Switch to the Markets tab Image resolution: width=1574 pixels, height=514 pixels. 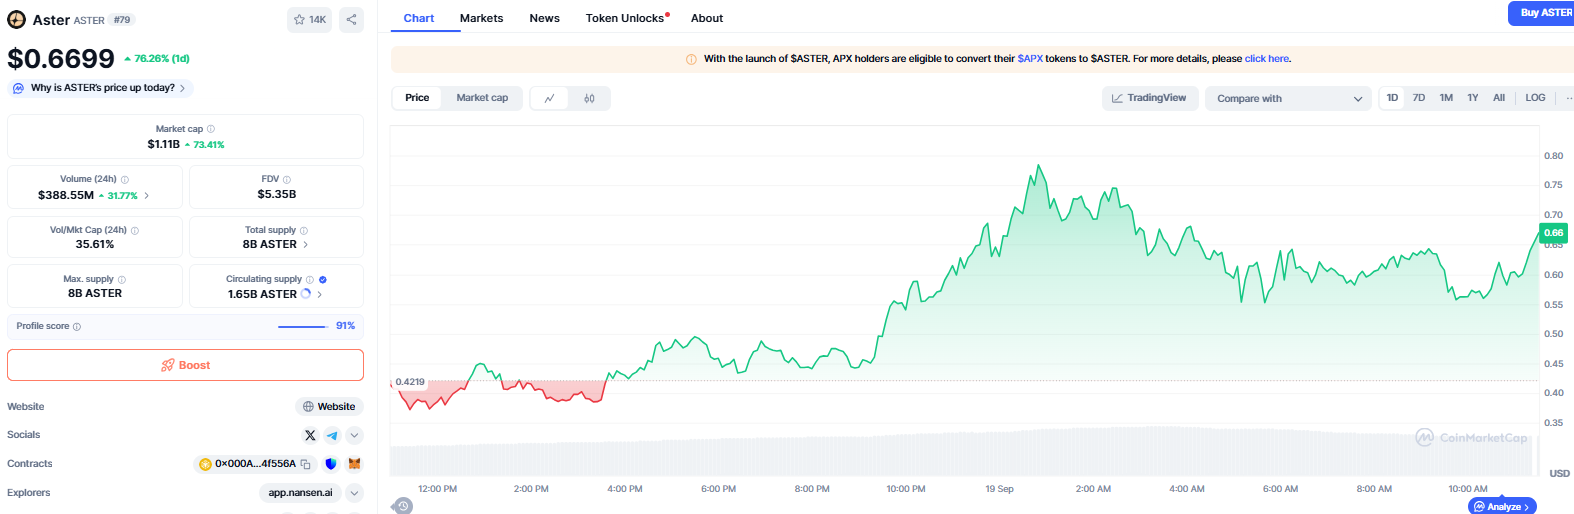pos(481,18)
